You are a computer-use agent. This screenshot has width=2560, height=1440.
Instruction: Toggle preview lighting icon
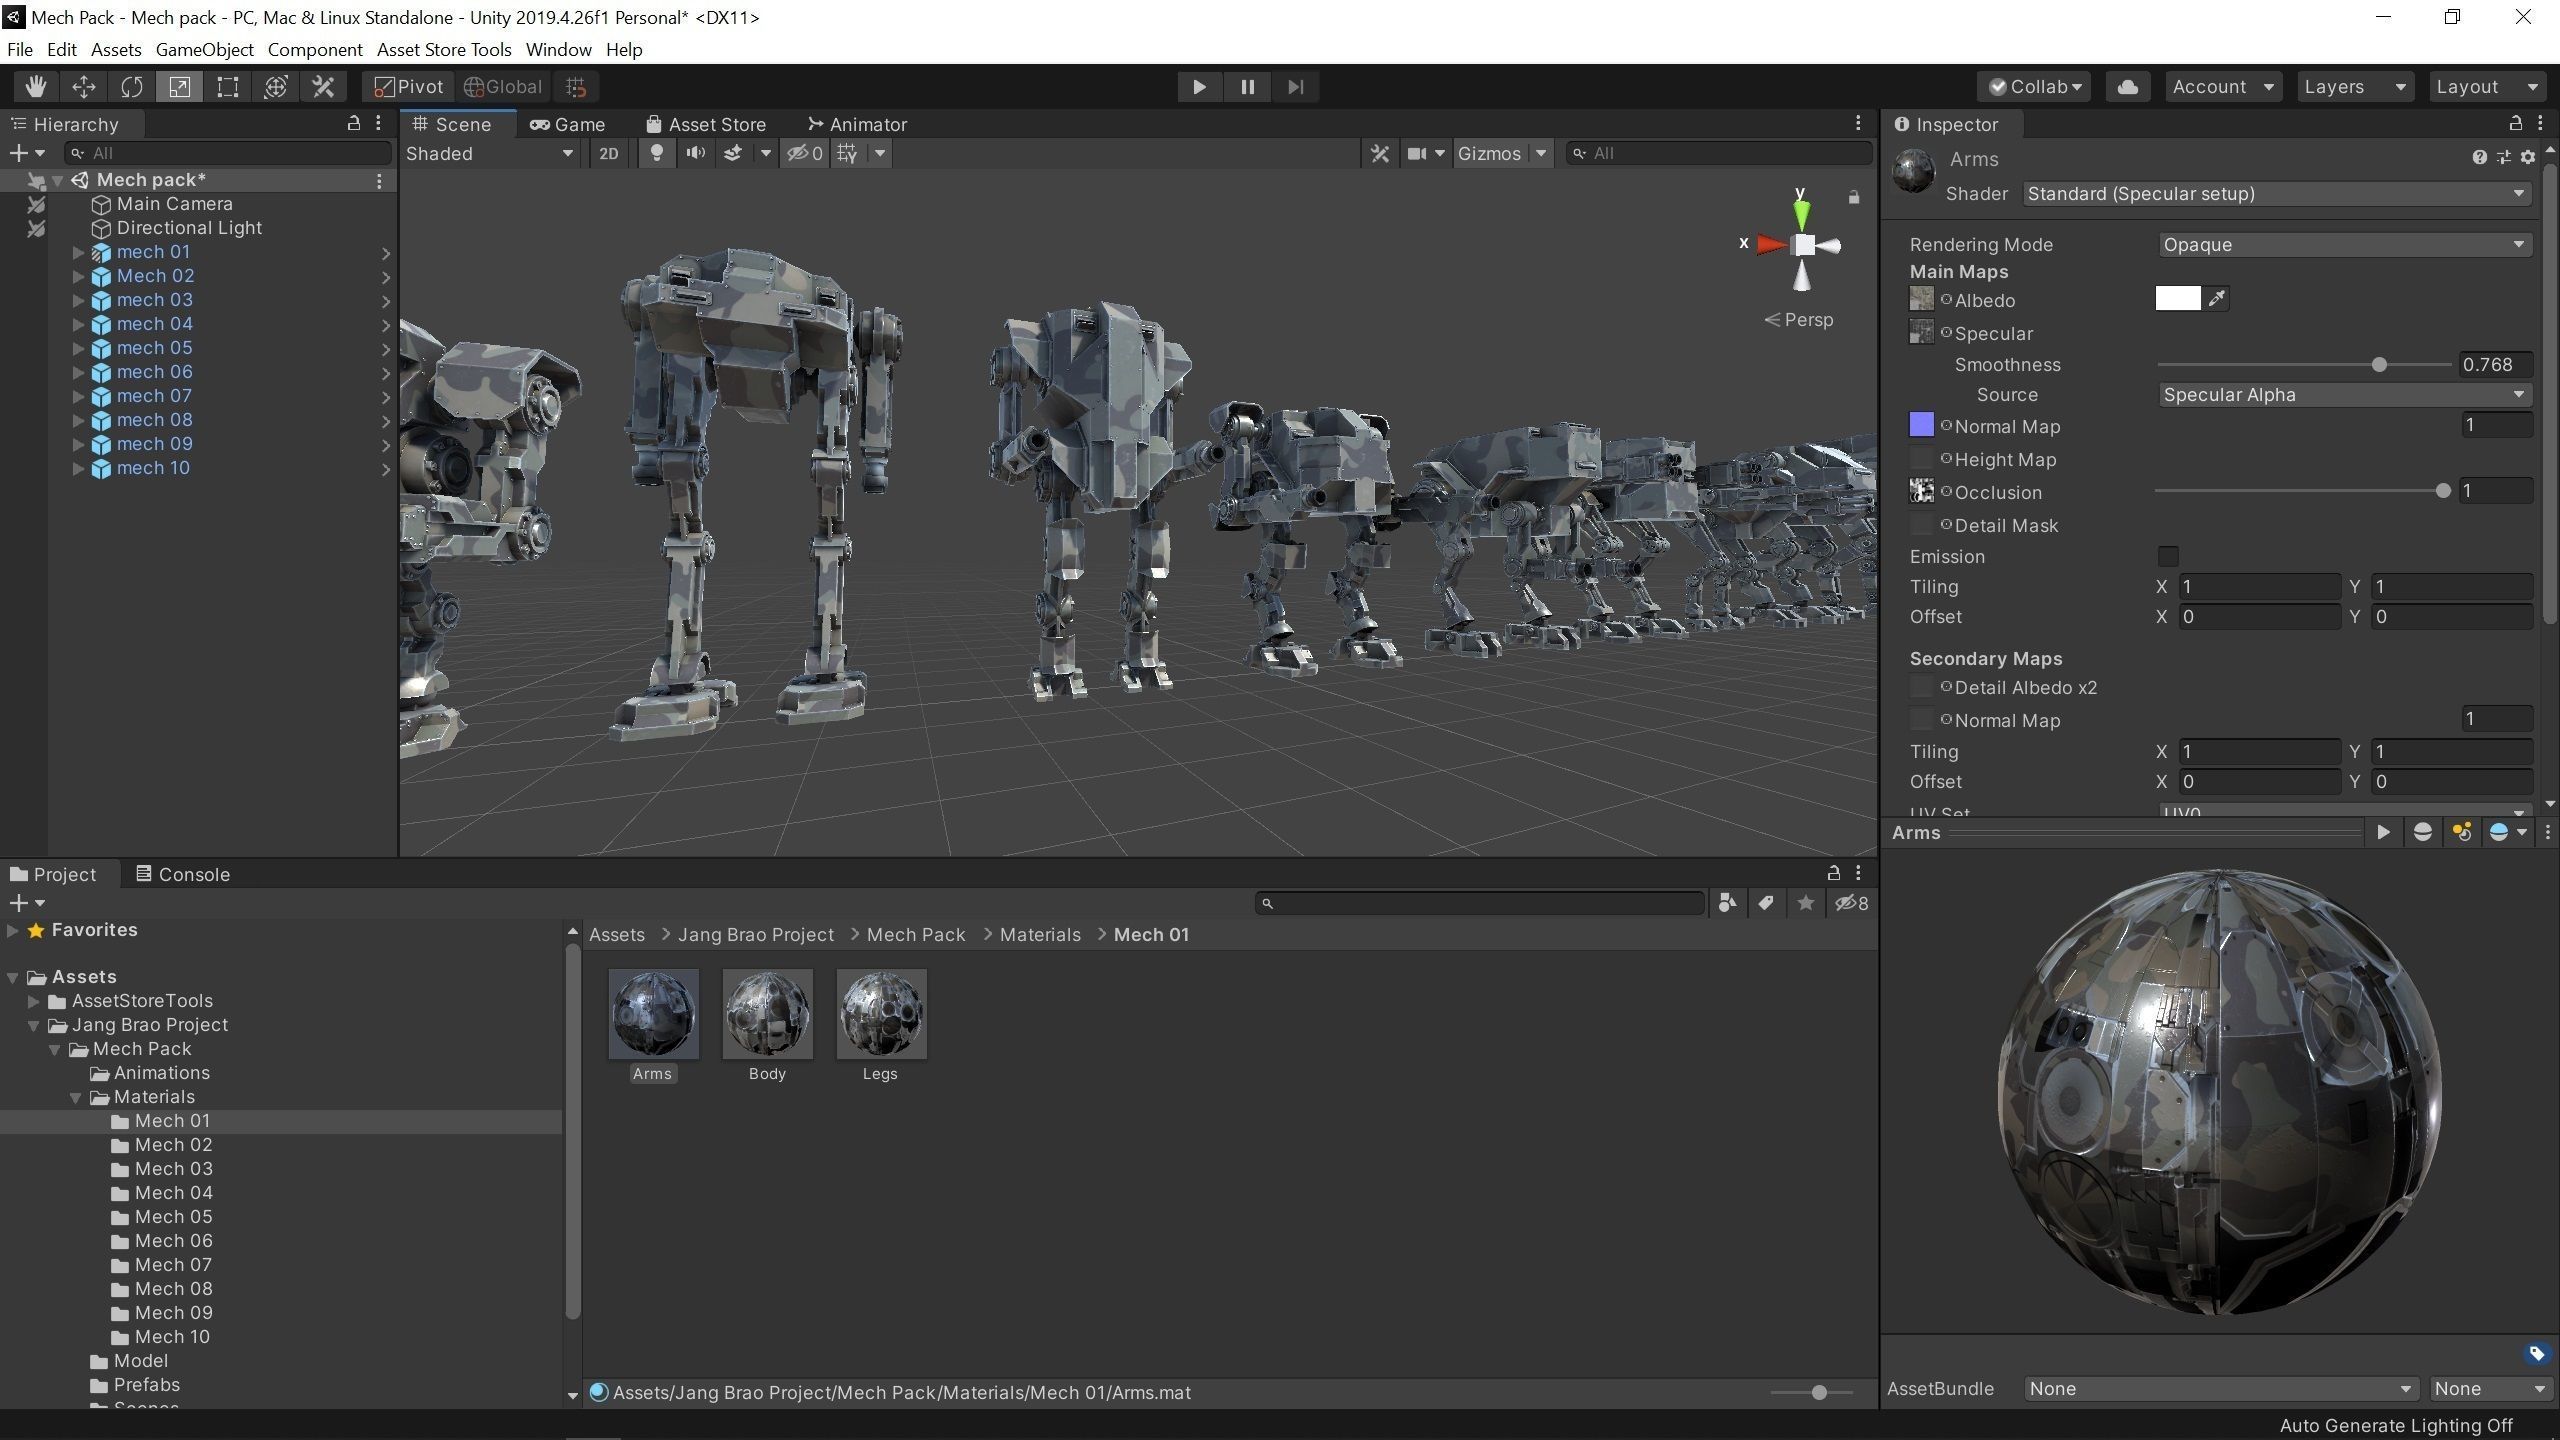(x=2461, y=832)
